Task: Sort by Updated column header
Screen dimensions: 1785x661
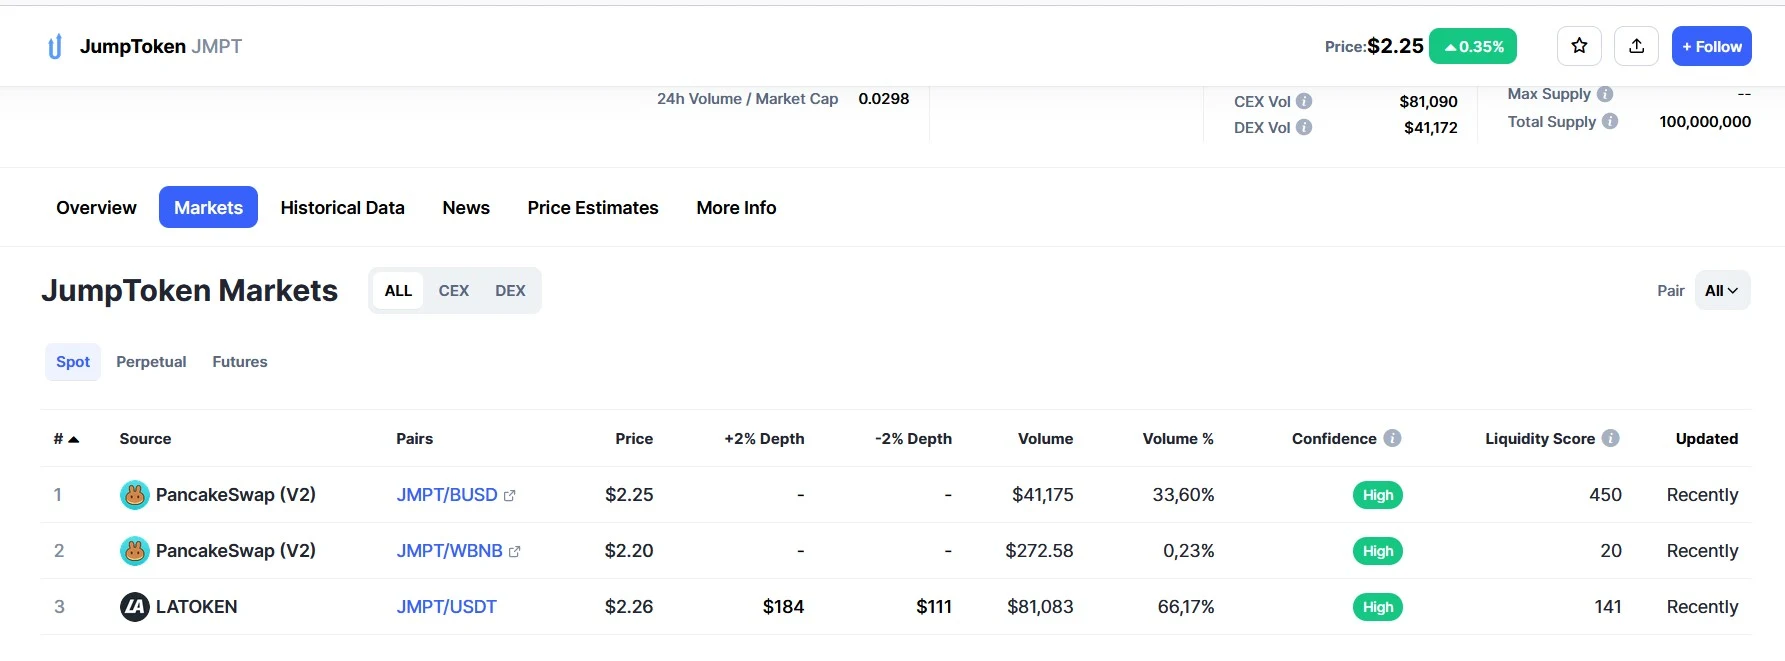Action: [1707, 439]
